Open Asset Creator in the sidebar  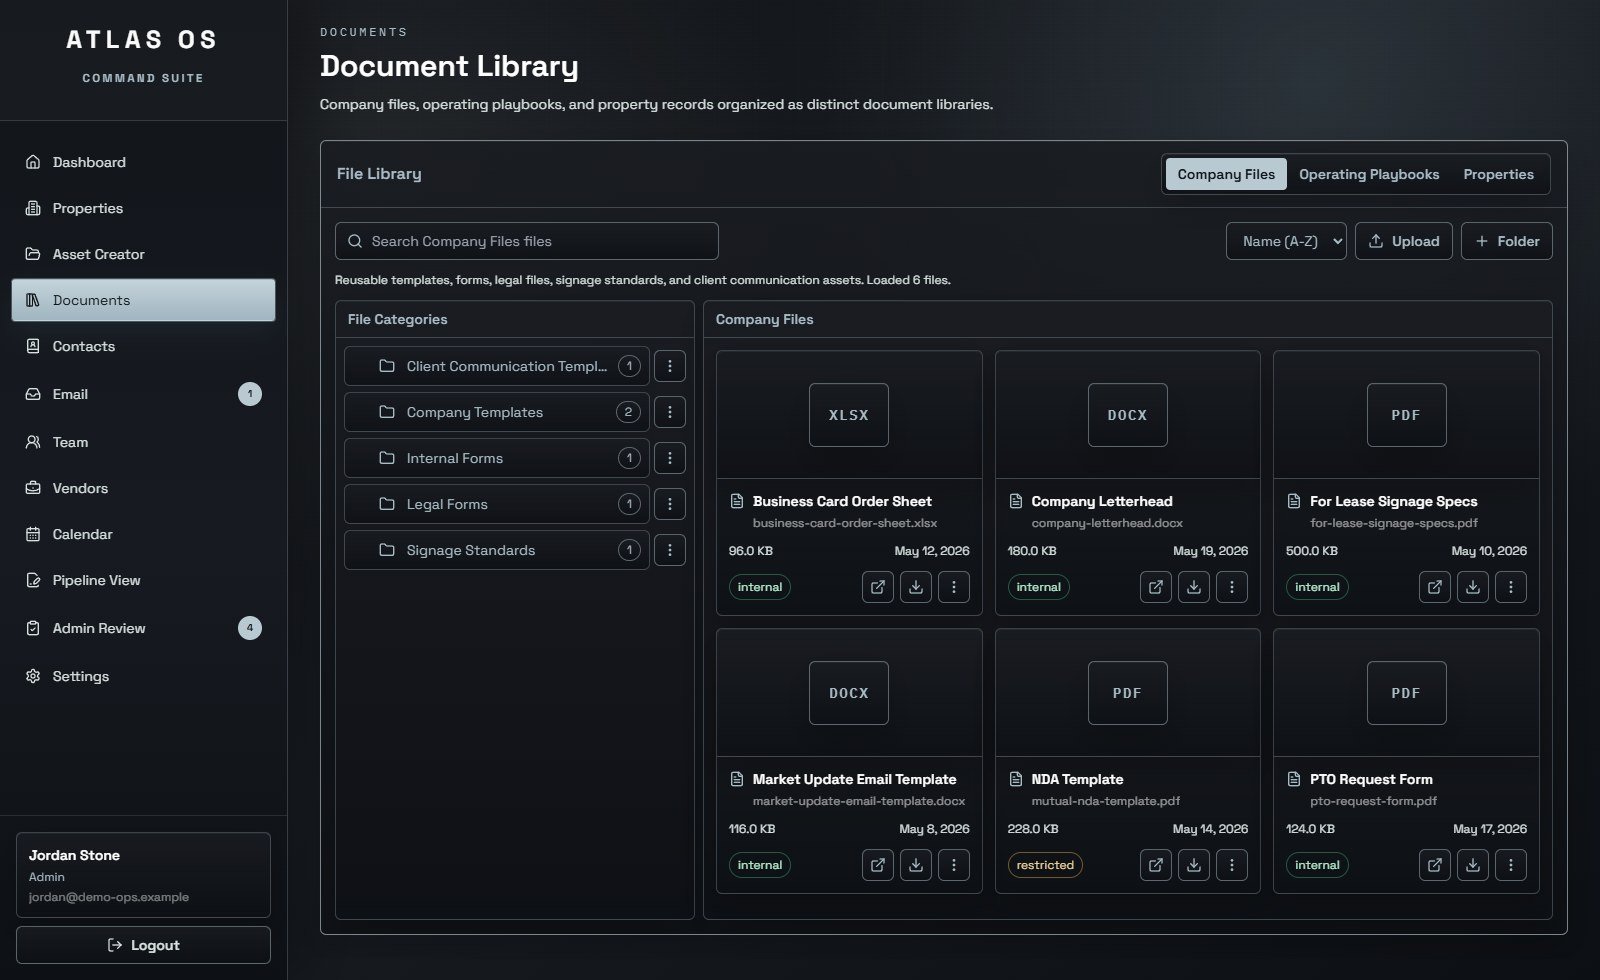point(143,254)
